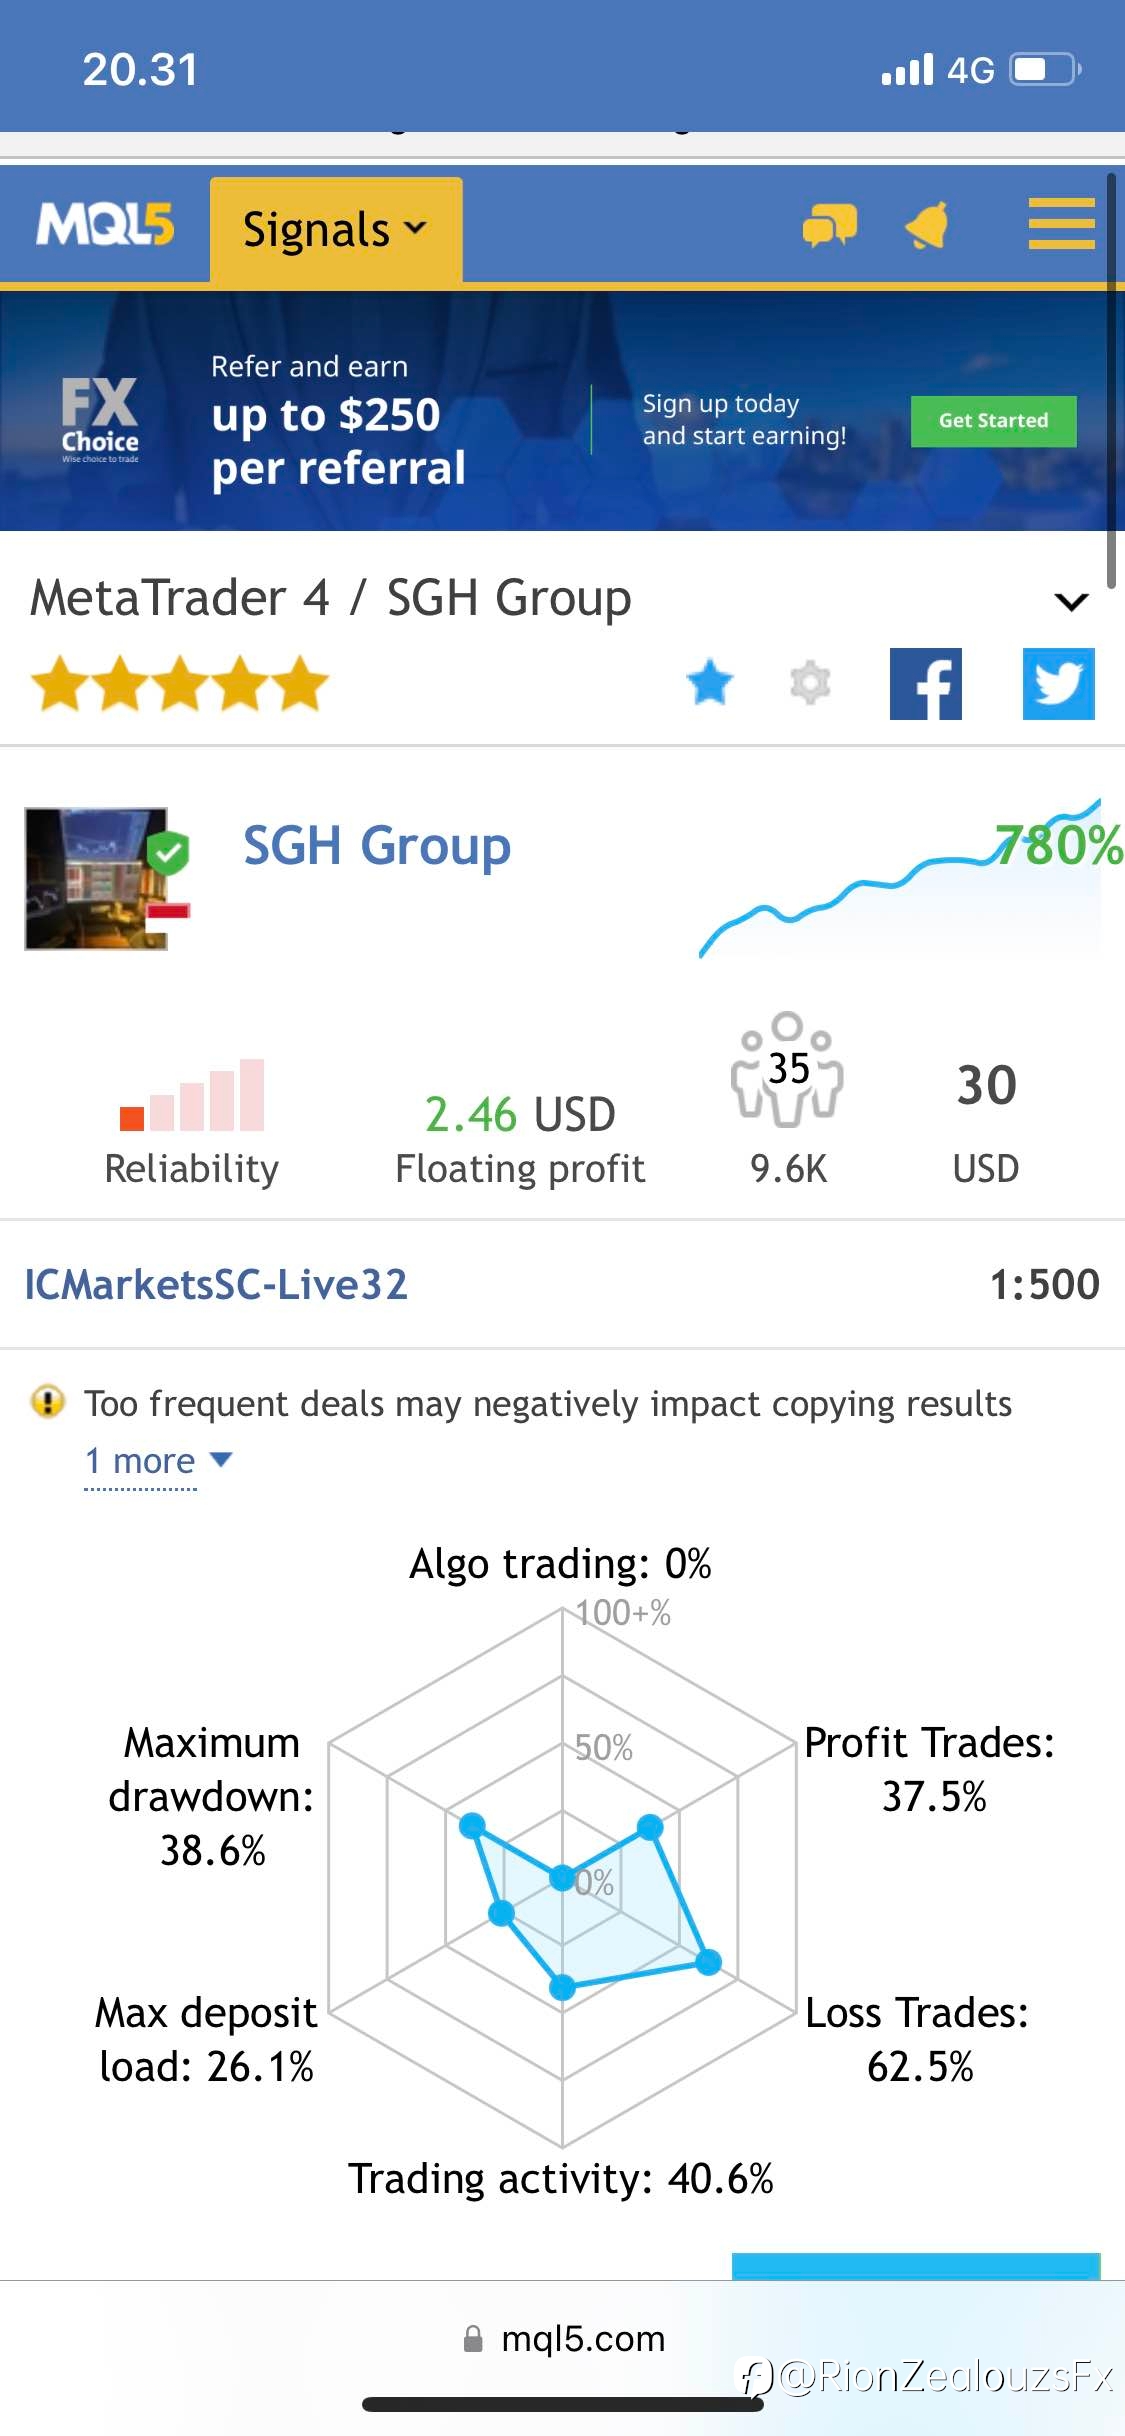Expand the MetaTrader 4 / SGH Group chevron
The height and width of the screenshot is (2436, 1125).
coord(1071,601)
